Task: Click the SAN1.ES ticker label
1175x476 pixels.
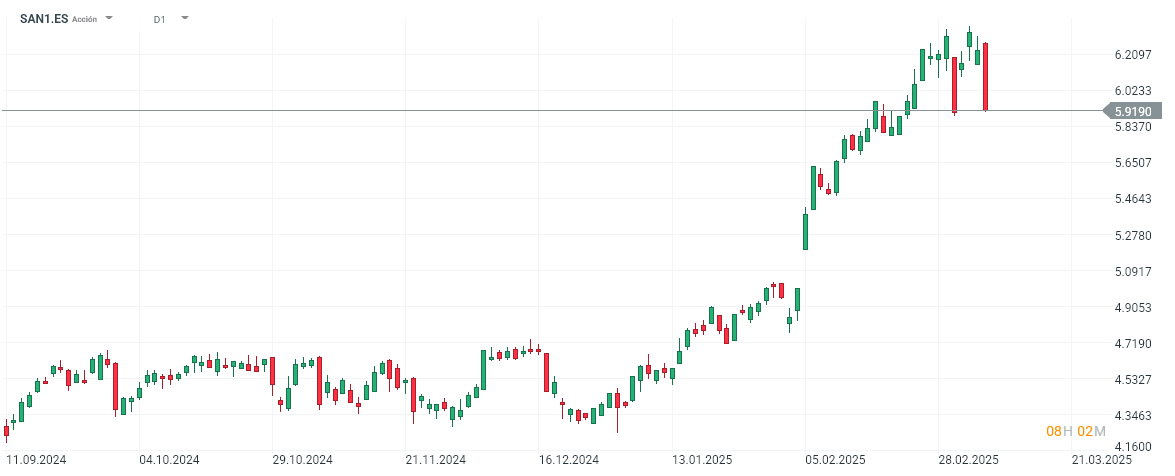Action: pyautogui.click(x=43, y=19)
